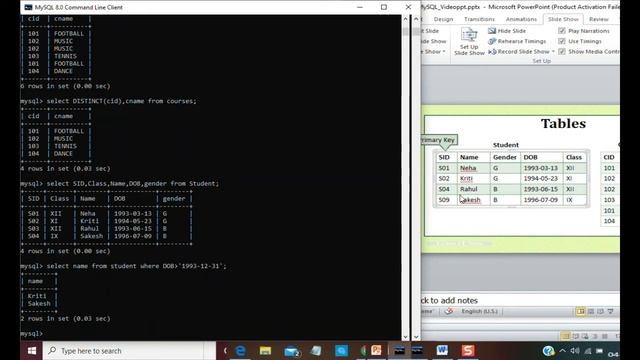Screen dimensions: 640x360
Task: Toggle the Play Narrations checkbox
Action: pos(562,31)
